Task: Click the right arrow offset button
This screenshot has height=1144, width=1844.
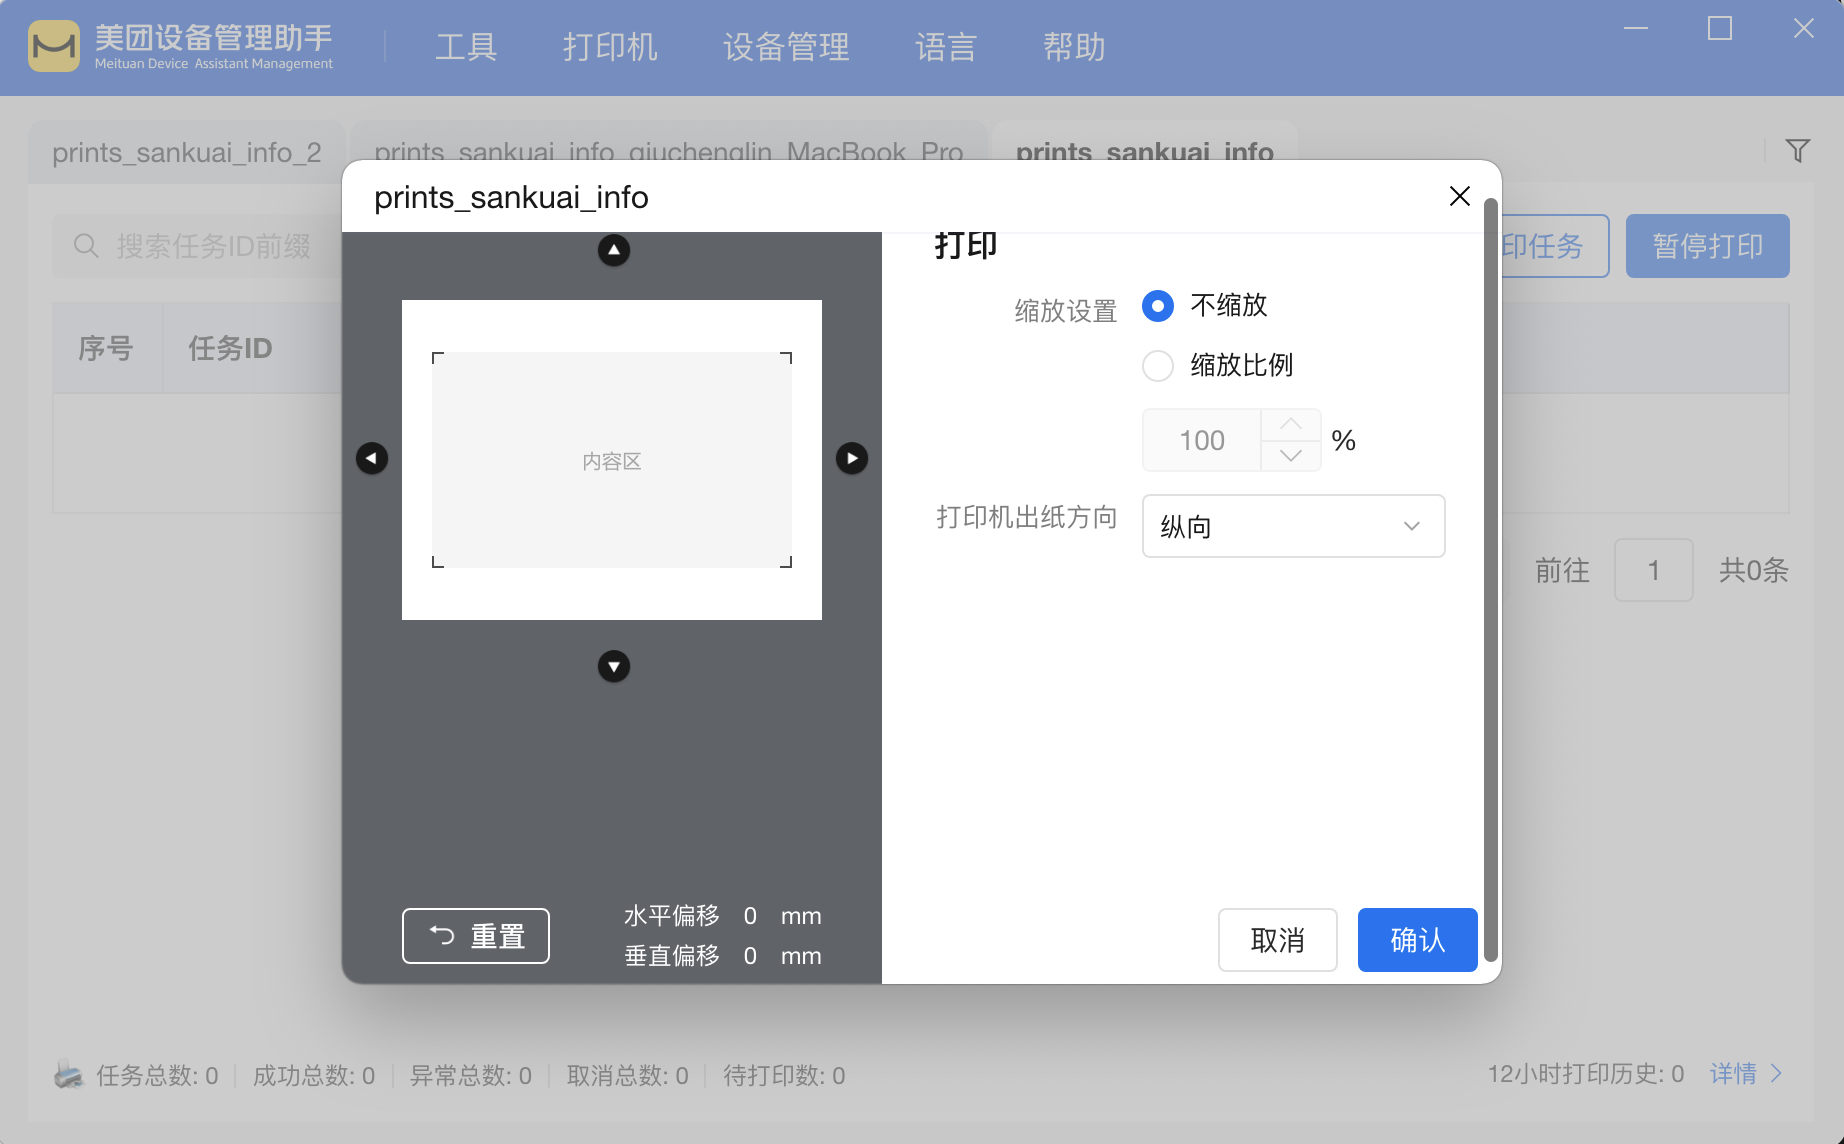Action: [x=851, y=458]
